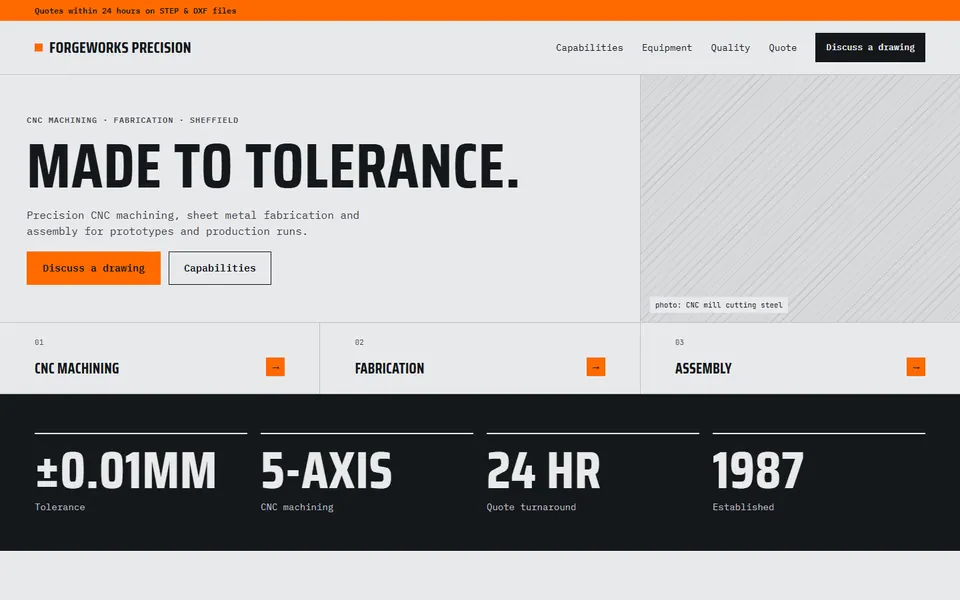960x600 pixels.
Task: Click the 'Tolerance' stat label
Action: click(x=60, y=507)
